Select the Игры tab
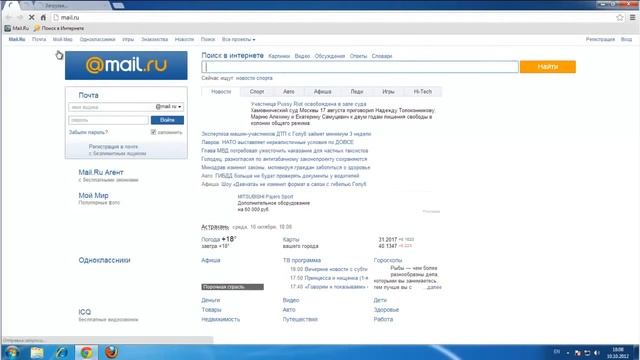The width and height of the screenshot is (640, 360). pyautogui.click(x=388, y=92)
